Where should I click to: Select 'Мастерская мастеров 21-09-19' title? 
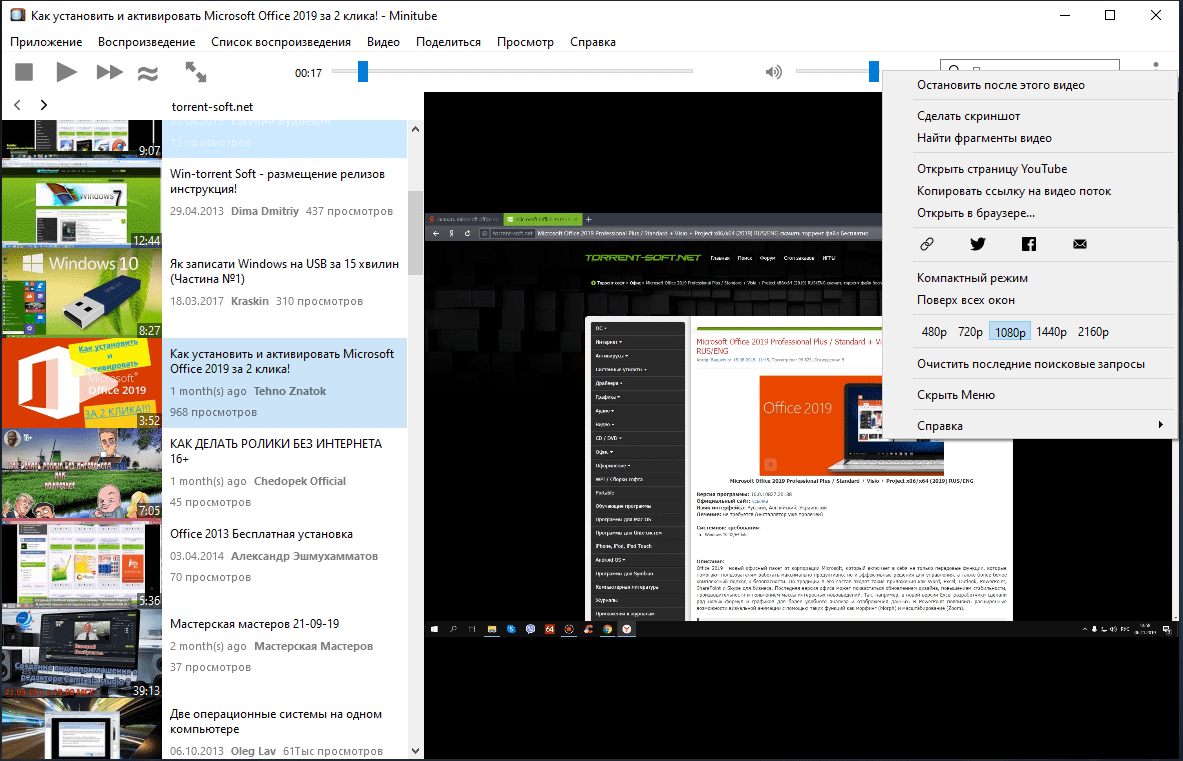click(254, 624)
